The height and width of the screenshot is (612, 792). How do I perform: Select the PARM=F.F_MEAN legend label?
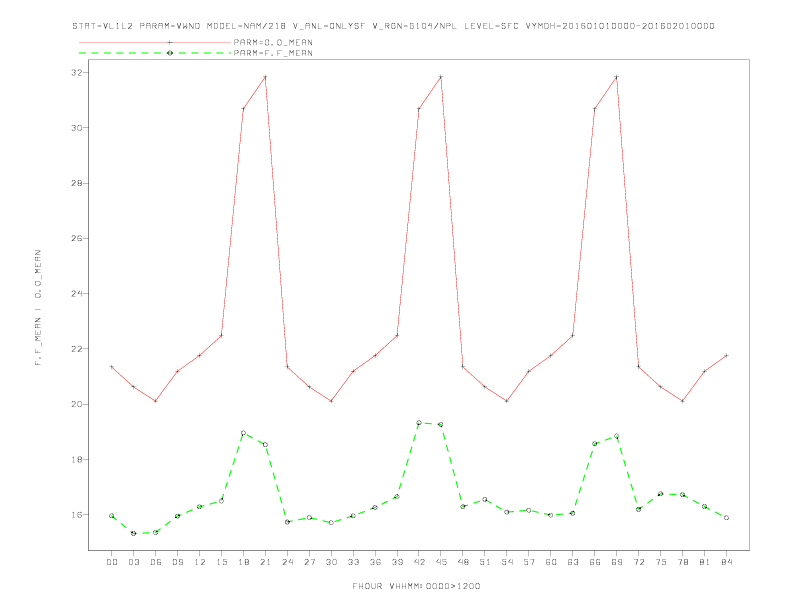pos(273,53)
